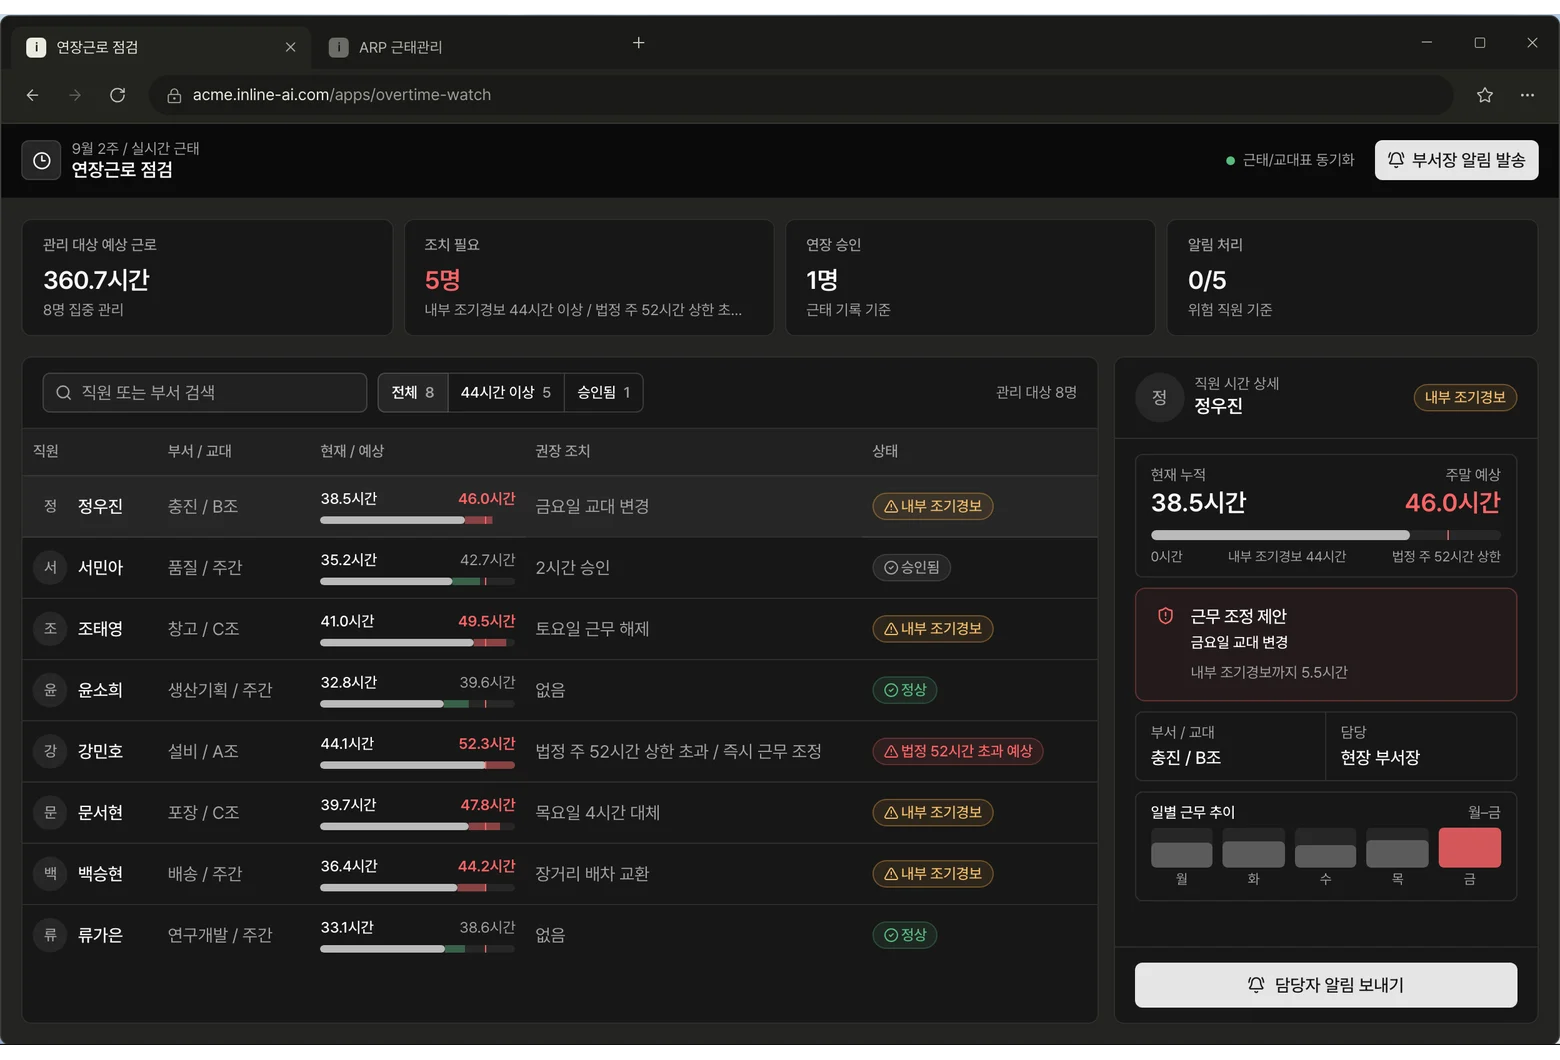Click the 서 avatar for 서민아
1560x1060 pixels.
(x=50, y=568)
